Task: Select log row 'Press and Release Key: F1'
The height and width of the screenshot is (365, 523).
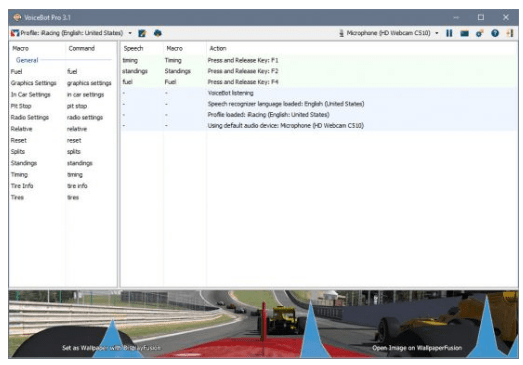Action: [319, 60]
